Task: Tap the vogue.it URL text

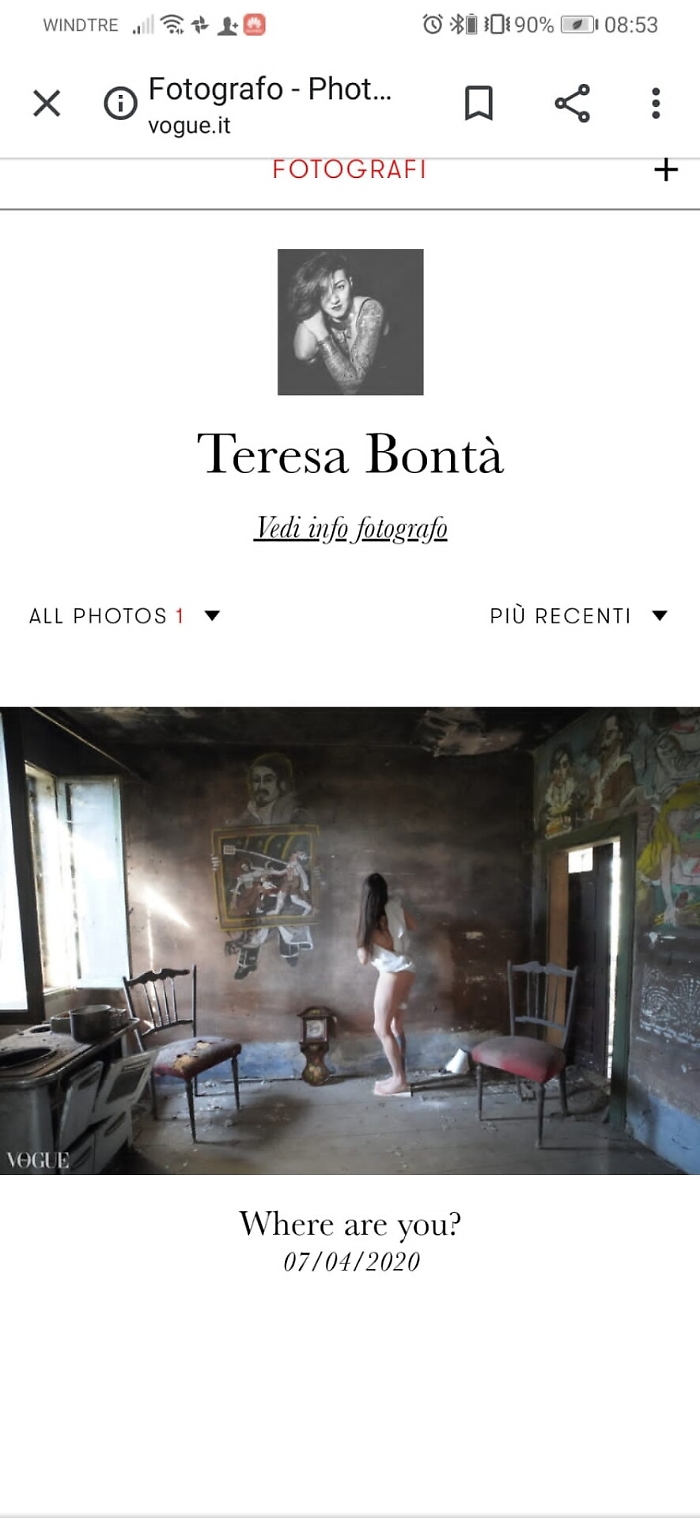Action: click(189, 127)
